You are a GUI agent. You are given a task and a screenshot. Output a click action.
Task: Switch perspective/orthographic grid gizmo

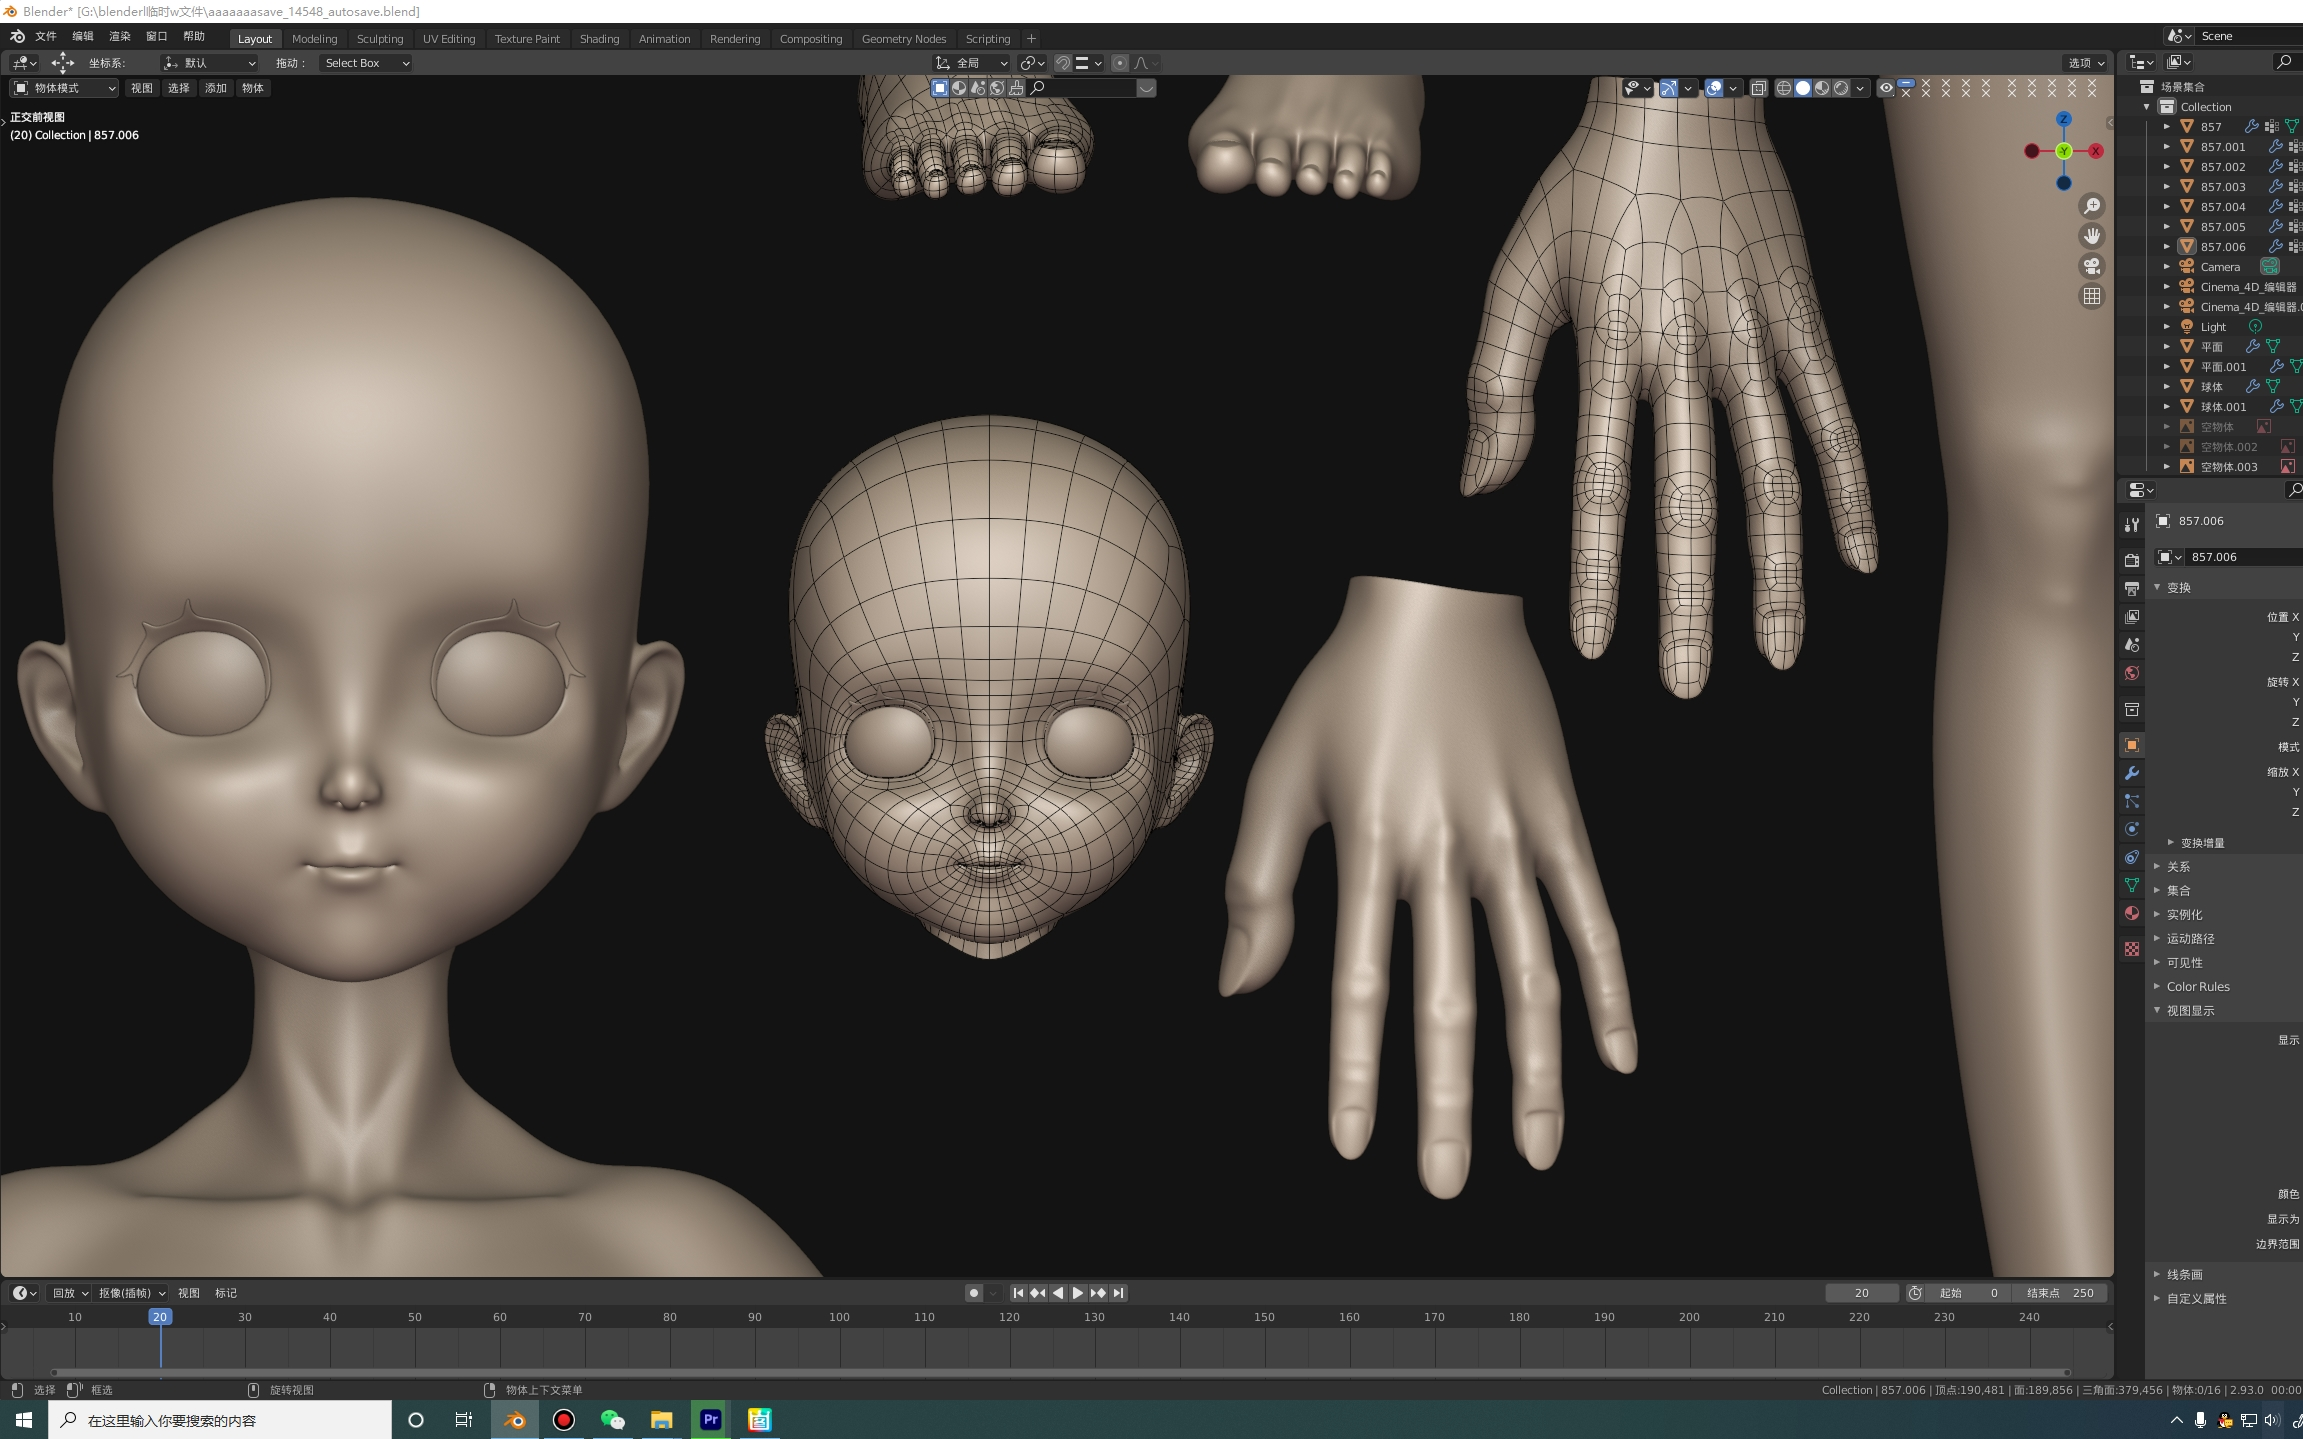[2091, 296]
